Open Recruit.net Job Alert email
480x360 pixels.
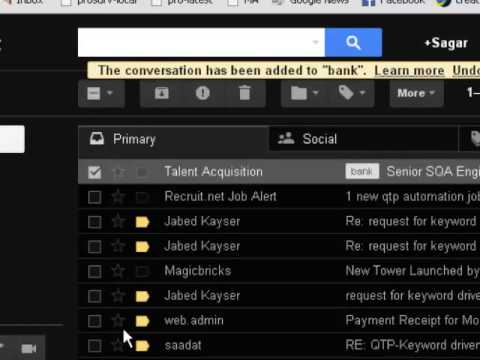pyautogui.click(x=279, y=197)
